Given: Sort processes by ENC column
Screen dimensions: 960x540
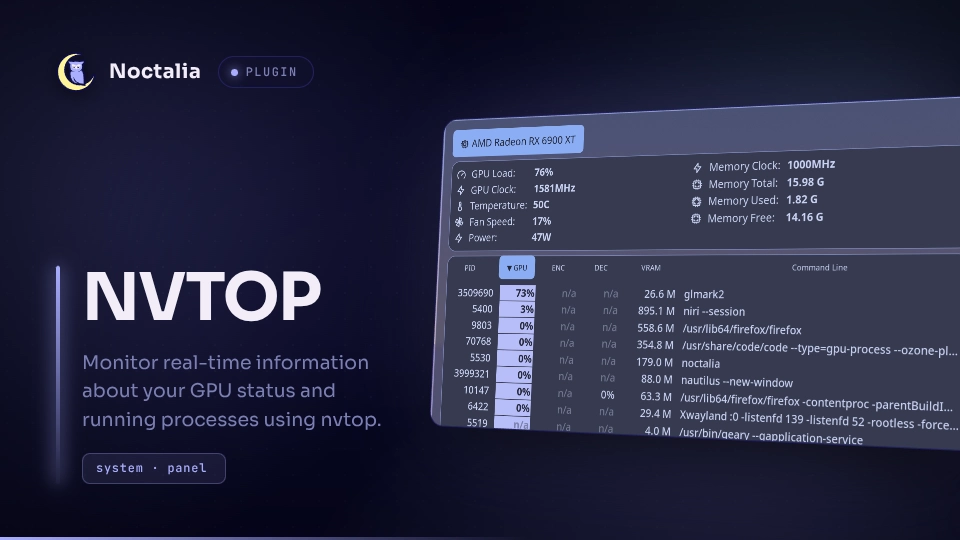Looking at the screenshot, I should tap(558, 268).
